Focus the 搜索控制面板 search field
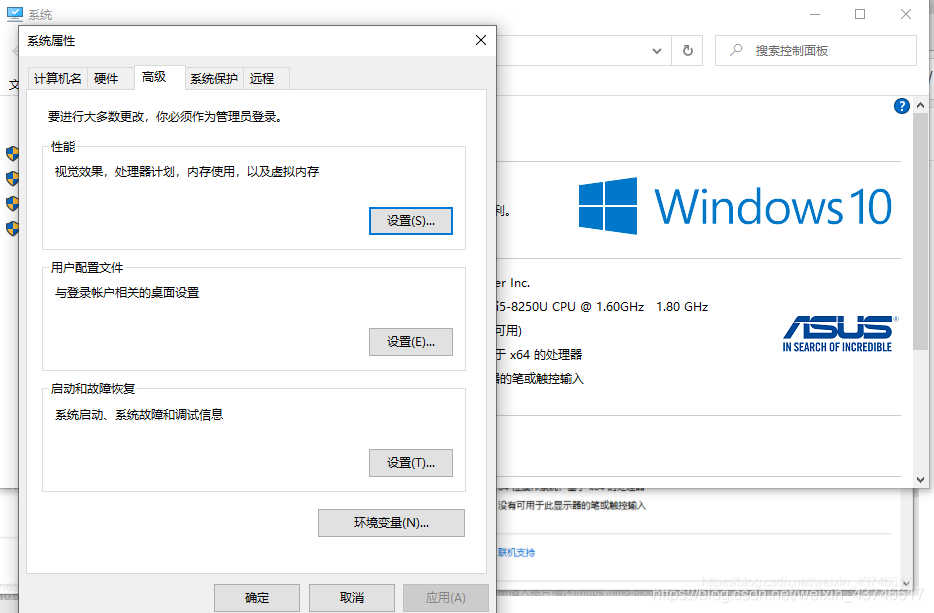 815,51
